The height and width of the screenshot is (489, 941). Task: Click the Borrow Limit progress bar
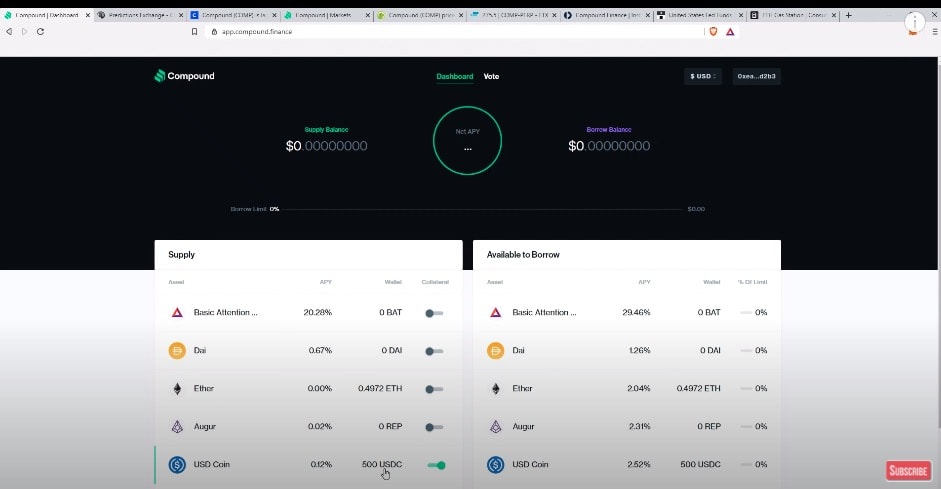coord(483,209)
